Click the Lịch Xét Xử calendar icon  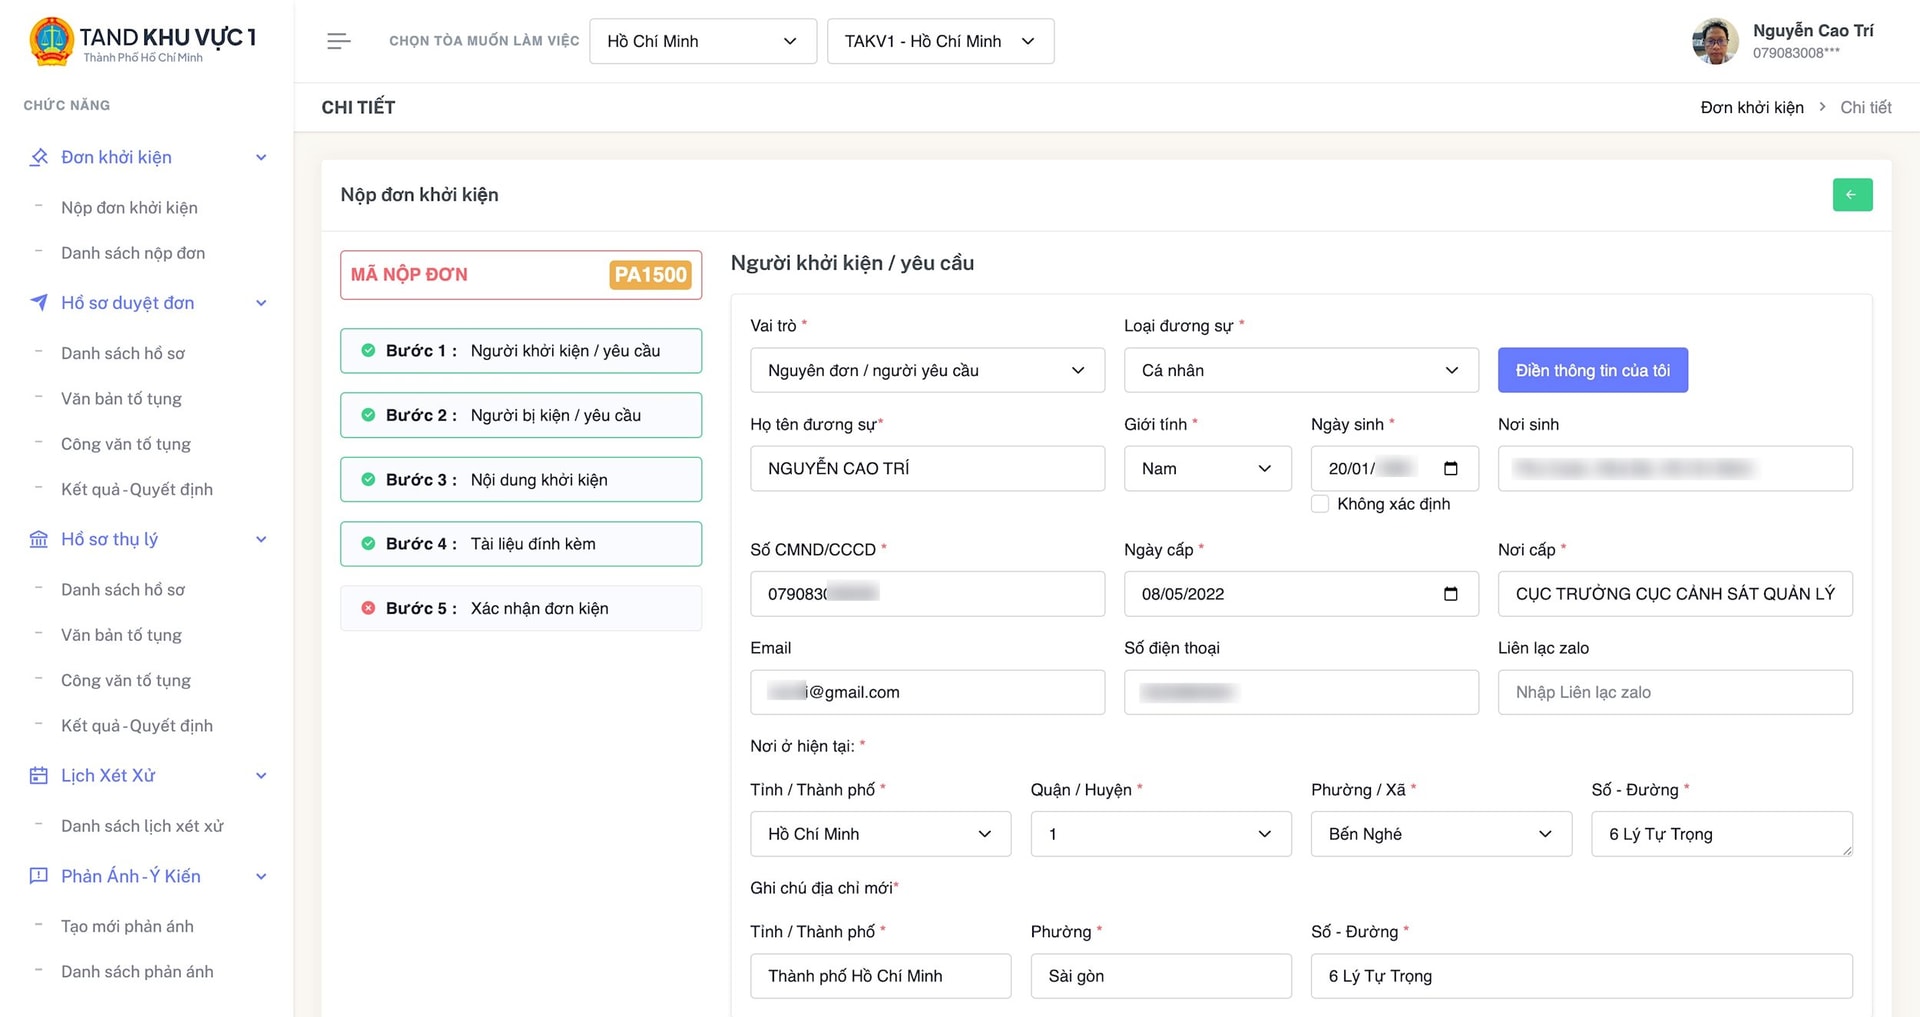click(39, 775)
